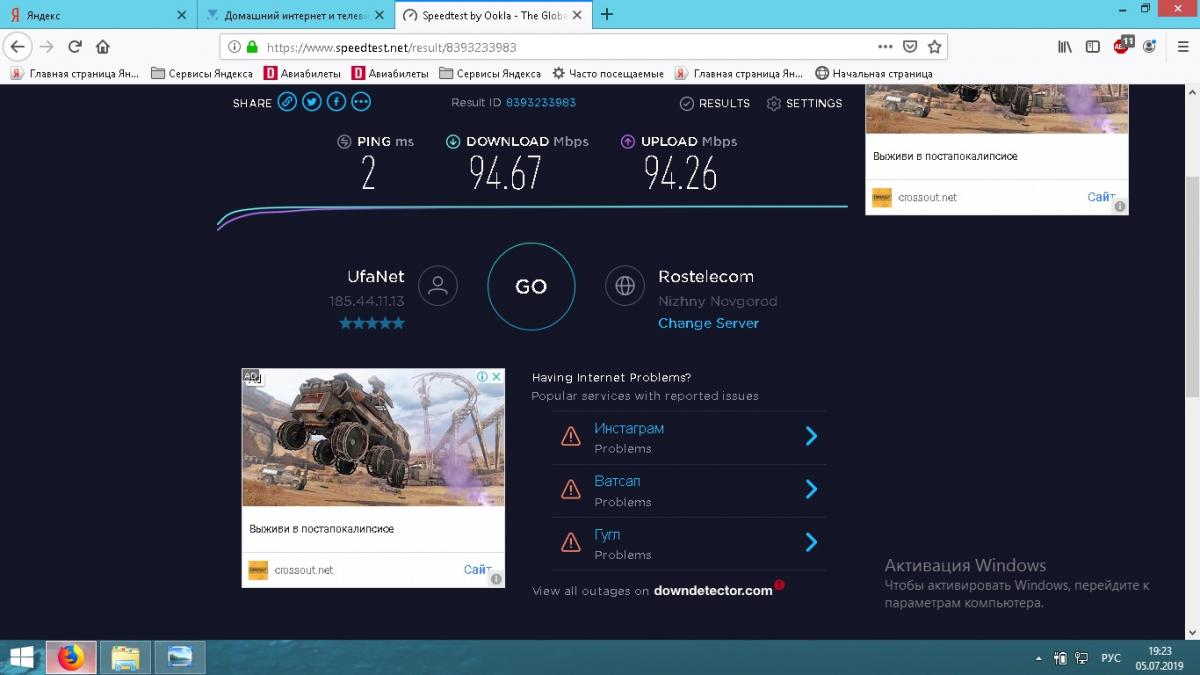
Task: Open the Firefox account icon
Action: tap(1150, 46)
